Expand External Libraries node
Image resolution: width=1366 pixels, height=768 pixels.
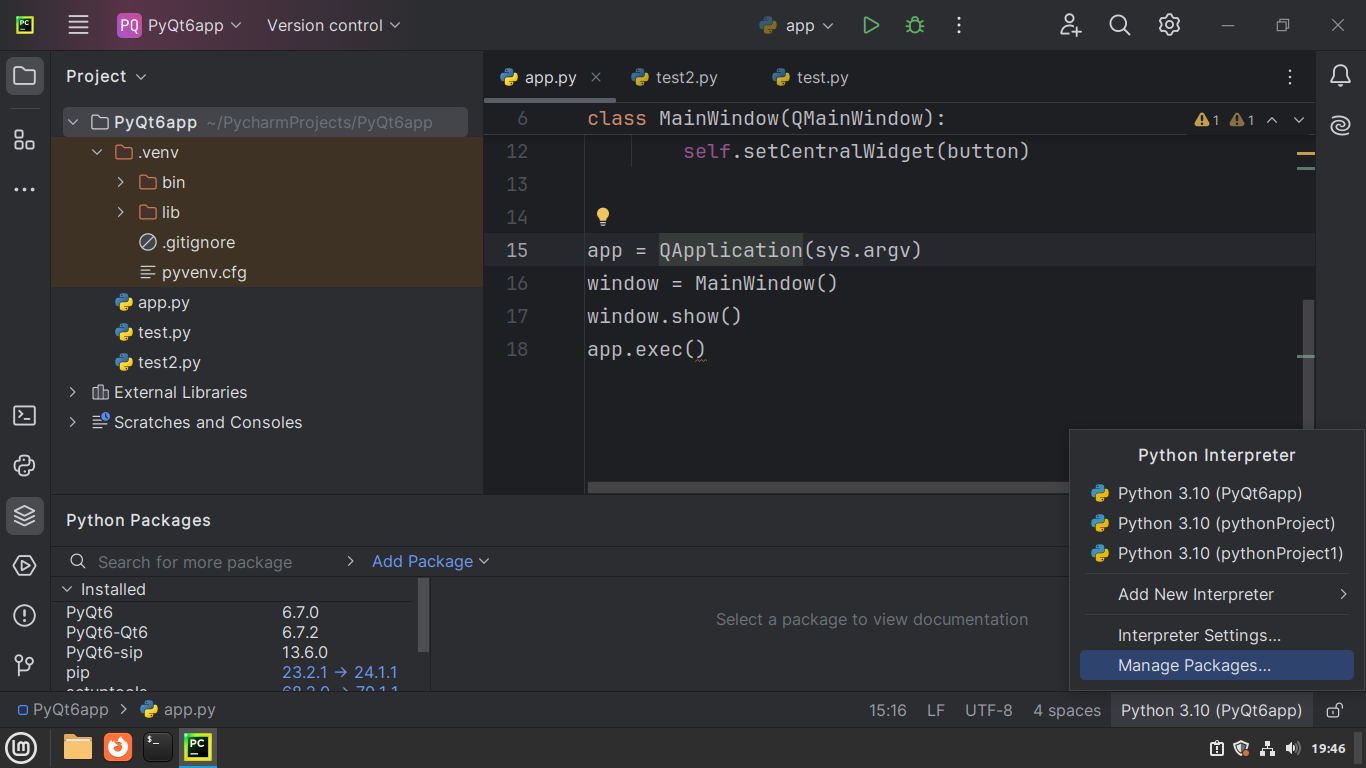[72, 392]
